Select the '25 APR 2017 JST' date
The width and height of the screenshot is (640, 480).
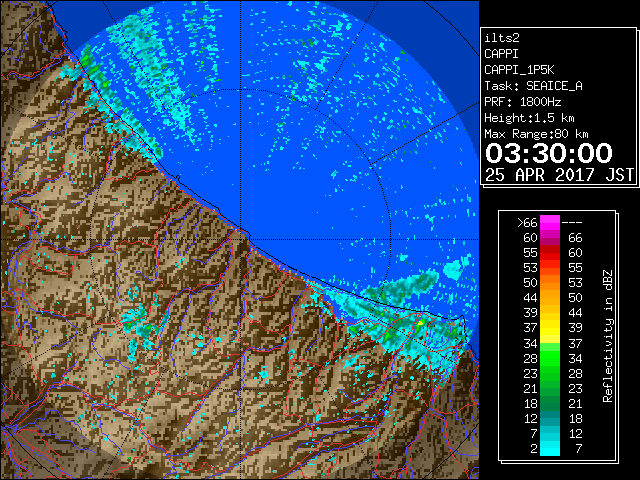(559, 175)
